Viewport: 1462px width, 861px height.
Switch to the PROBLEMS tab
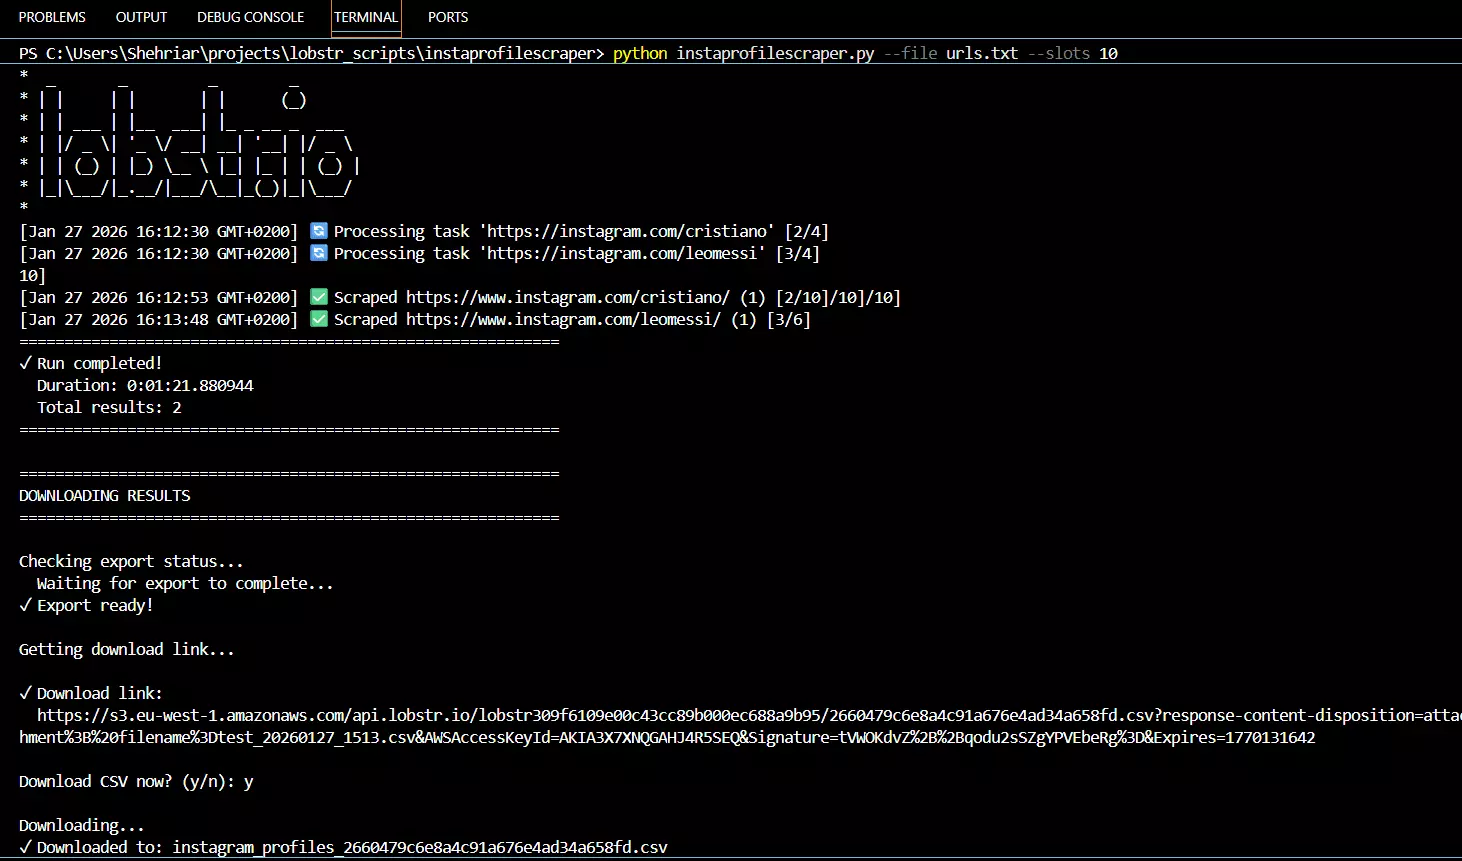pyautogui.click(x=52, y=17)
